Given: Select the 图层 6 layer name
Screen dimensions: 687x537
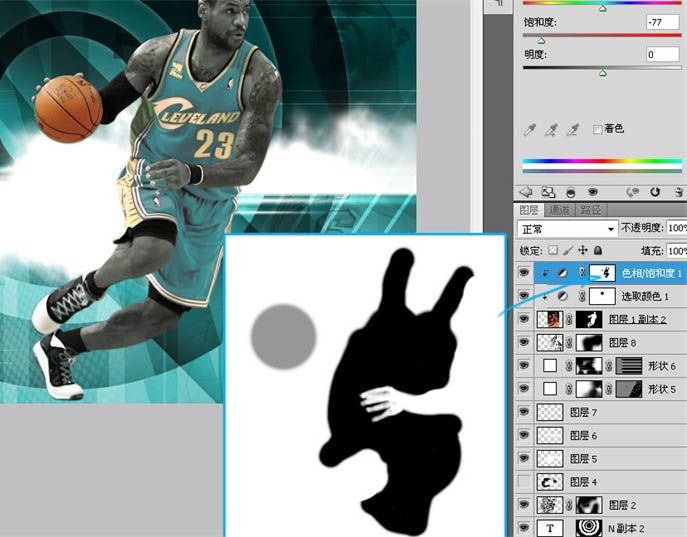Looking at the screenshot, I should [x=583, y=435].
